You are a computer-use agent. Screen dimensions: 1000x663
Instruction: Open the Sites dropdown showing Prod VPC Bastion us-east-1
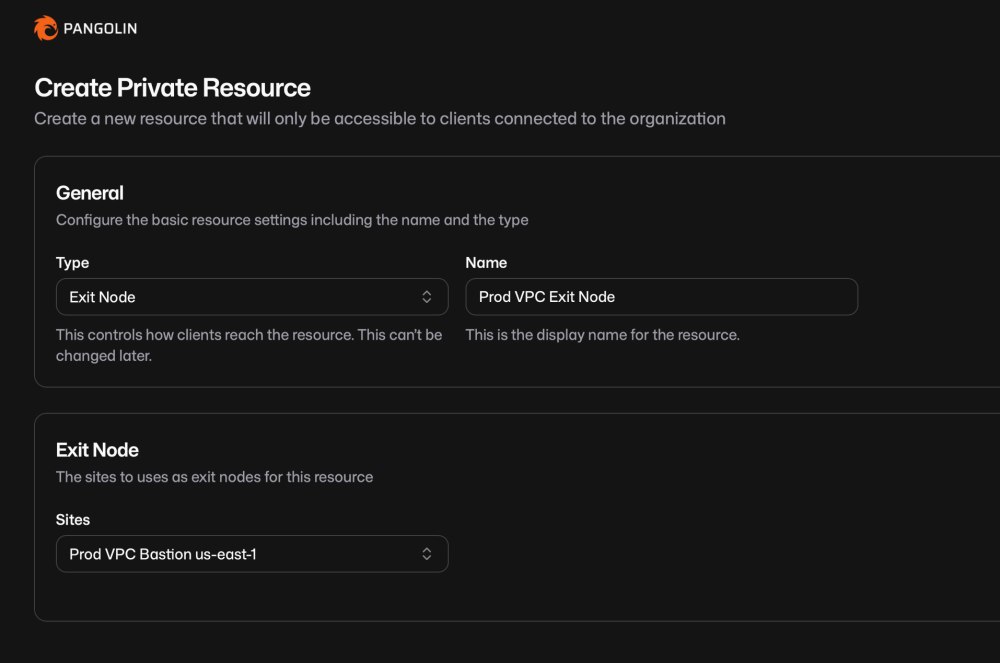(252, 553)
